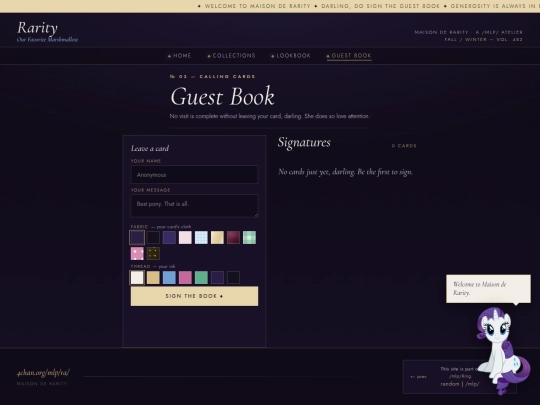Select the pink thread swatch
Viewport: 540px width, 405px height.
(185, 278)
